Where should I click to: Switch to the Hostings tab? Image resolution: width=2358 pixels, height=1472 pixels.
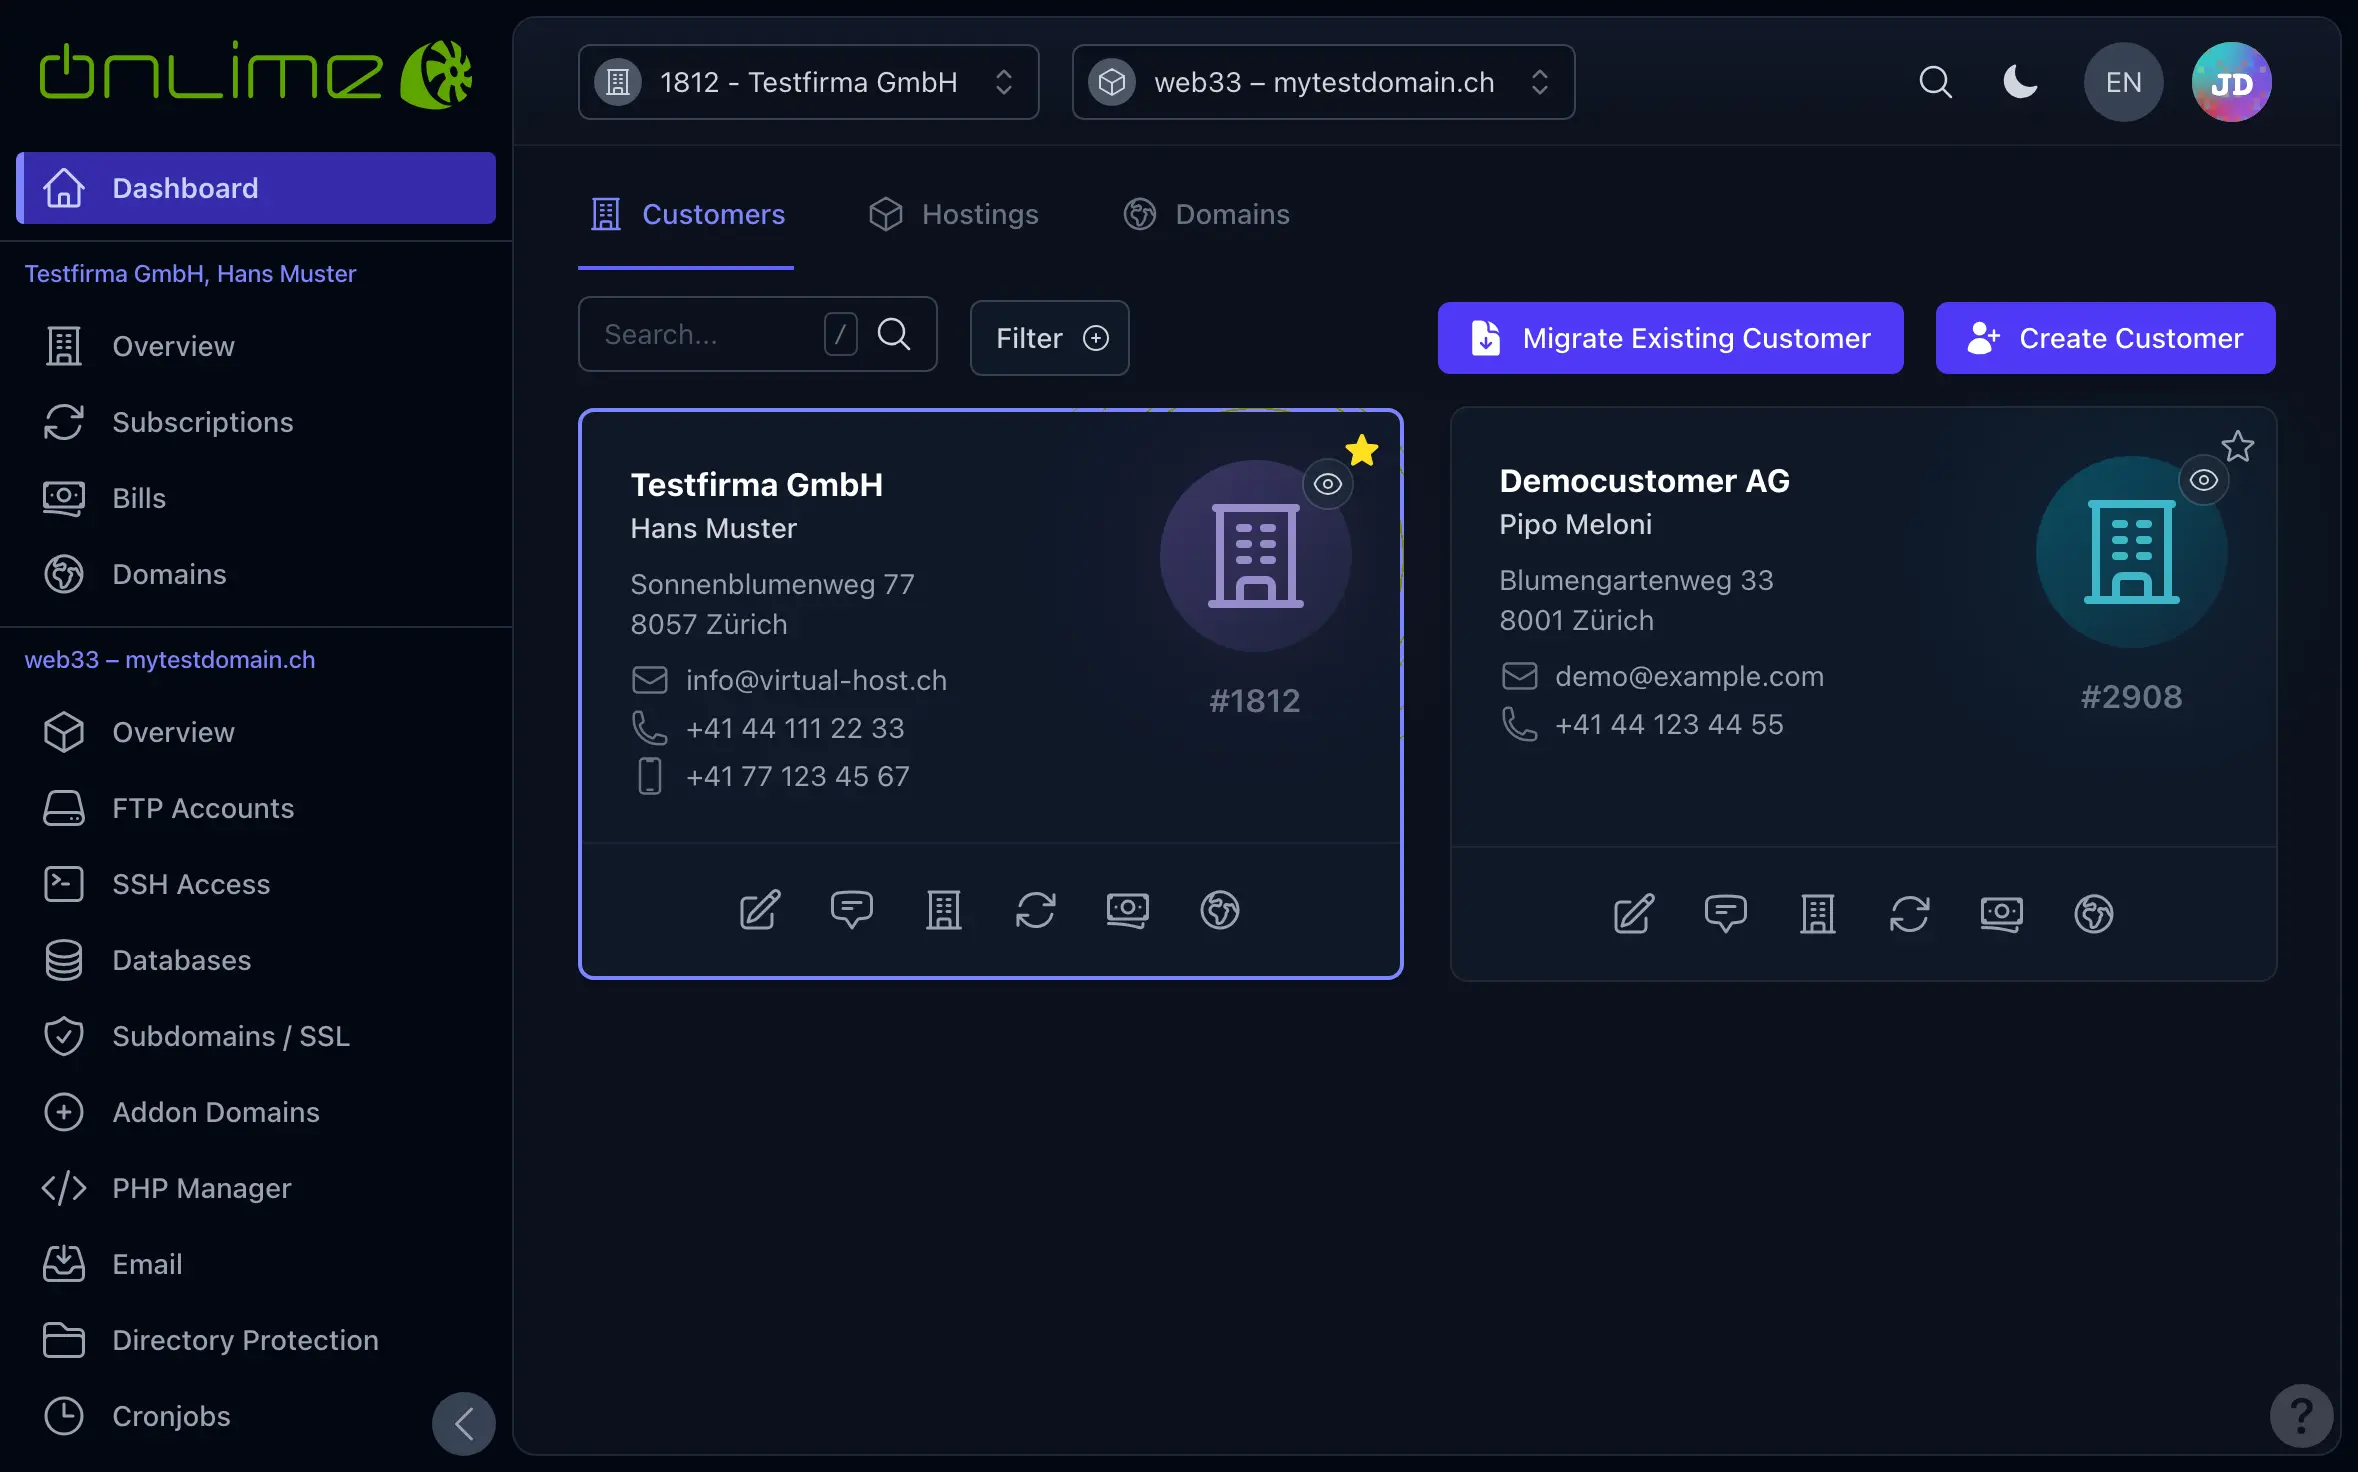[x=953, y=214]
